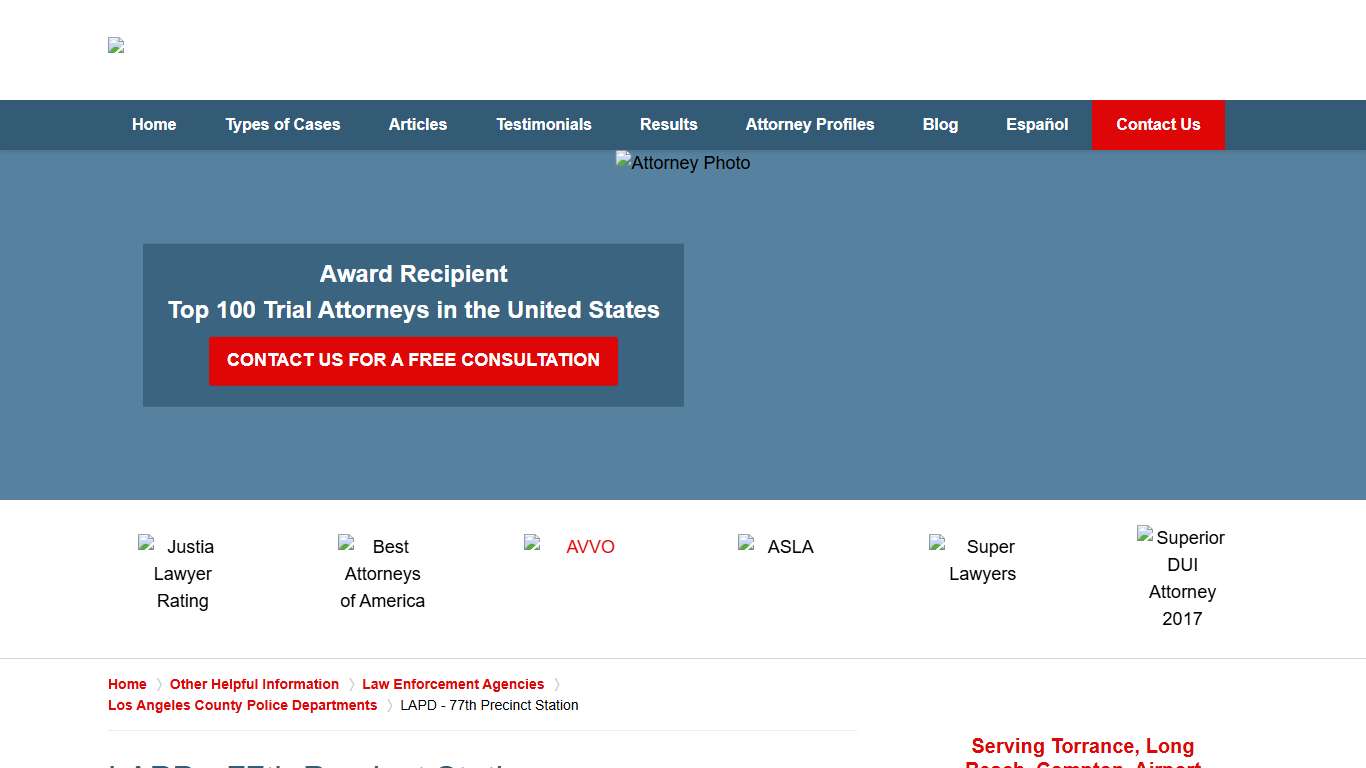View Attorney Profiles from the navigation bar

(810, 125)
